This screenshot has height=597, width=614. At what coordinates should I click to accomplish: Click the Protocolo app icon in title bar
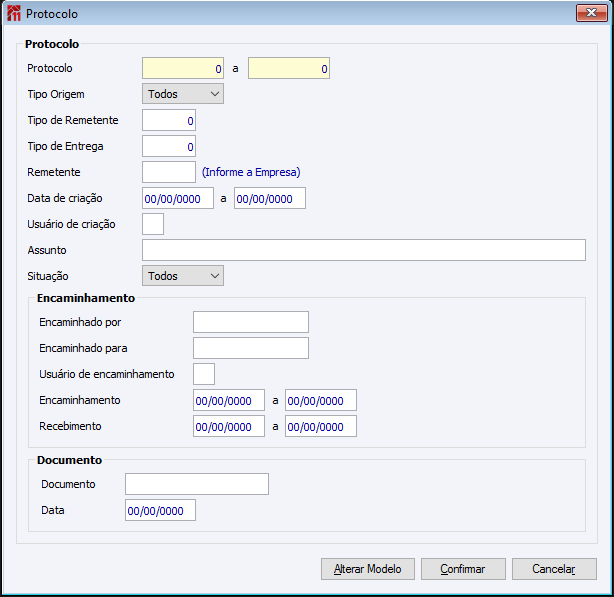14,14
